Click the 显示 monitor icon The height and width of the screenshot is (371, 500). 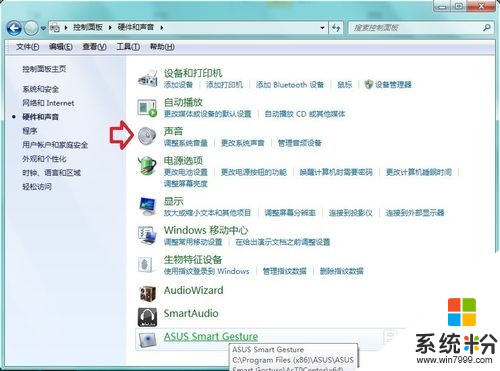point(147,206)
